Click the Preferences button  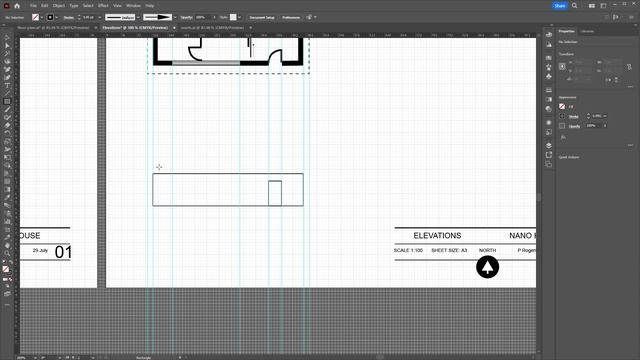click(291, 18)
